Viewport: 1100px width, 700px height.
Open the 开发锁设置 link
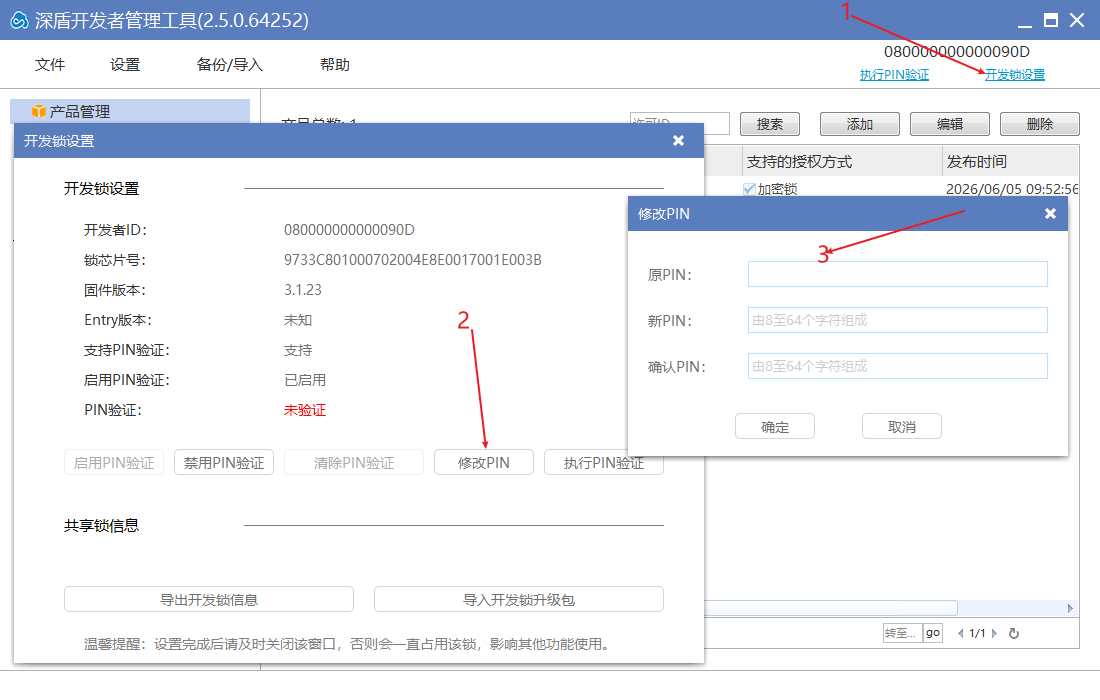click(x=1015, y=74)
